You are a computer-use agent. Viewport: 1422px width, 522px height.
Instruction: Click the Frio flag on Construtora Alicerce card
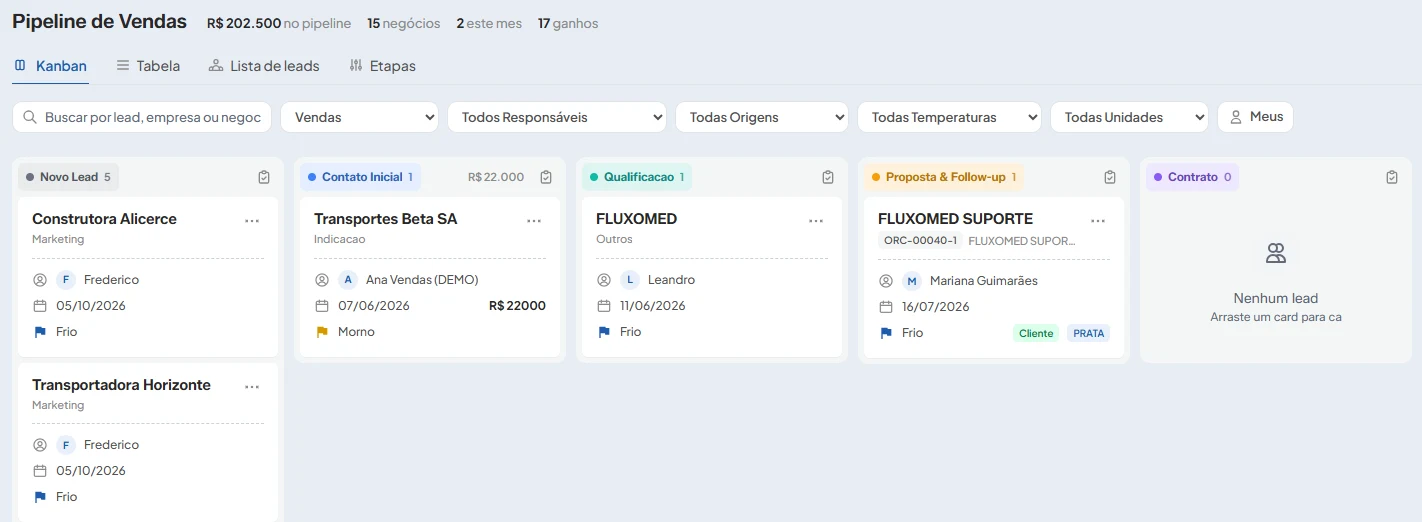pos(40,332)
